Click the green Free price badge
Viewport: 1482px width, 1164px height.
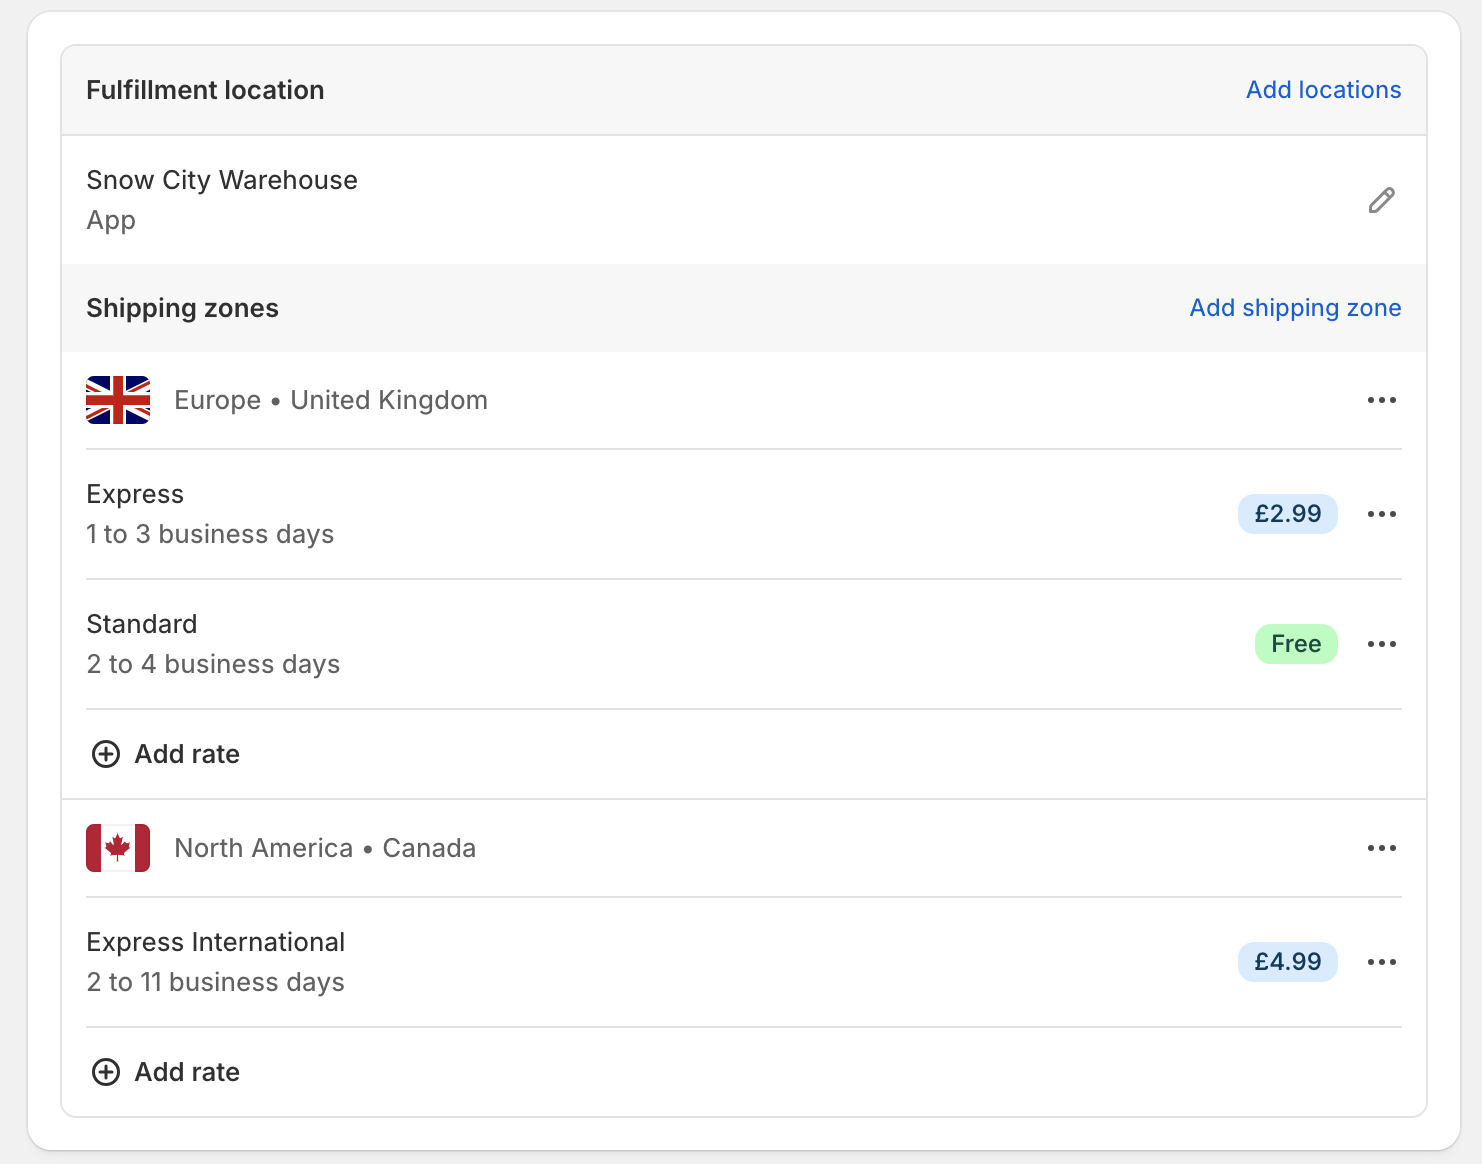point(1295,644)
